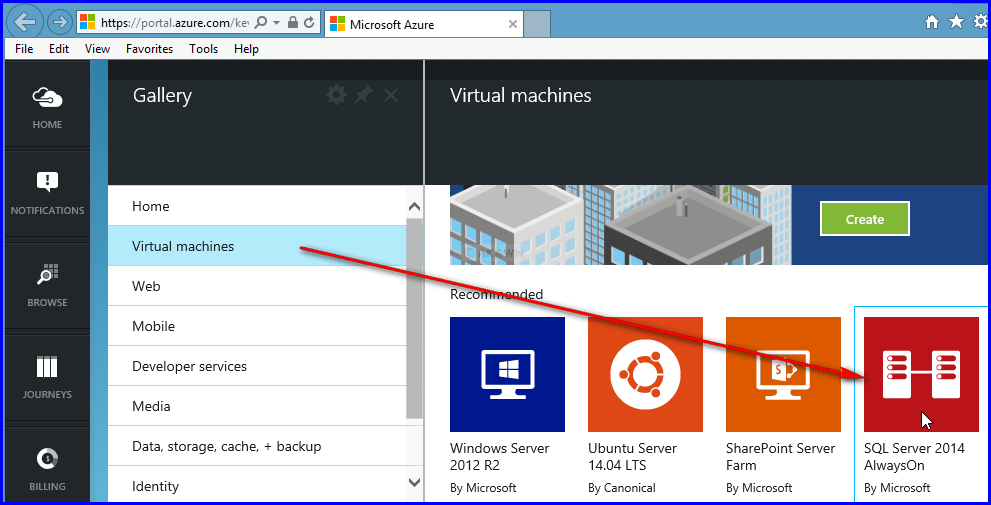This screenshot has width=991, height=505.
Task: Open Favorites with the star icon
Action: 957,22
